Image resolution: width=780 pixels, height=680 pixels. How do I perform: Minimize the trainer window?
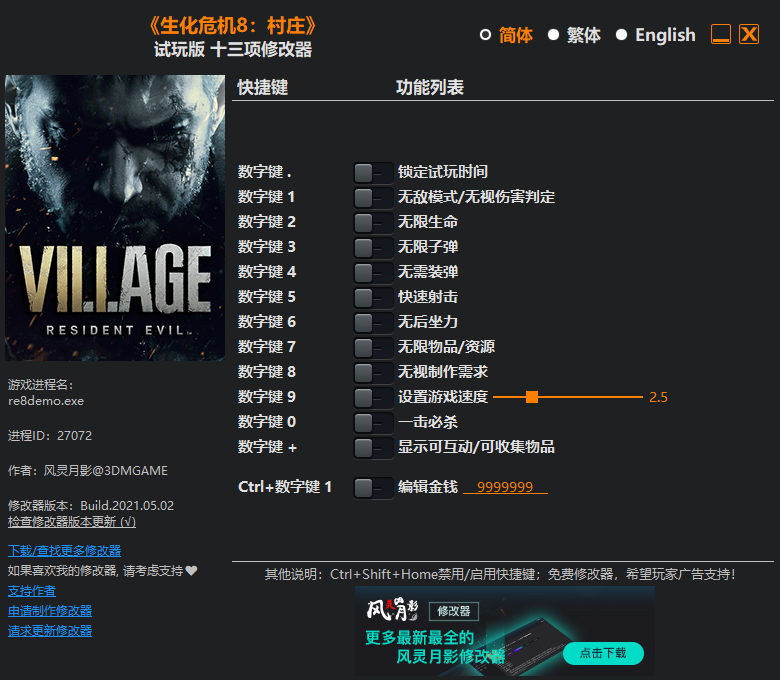click(x=721, y=35)
